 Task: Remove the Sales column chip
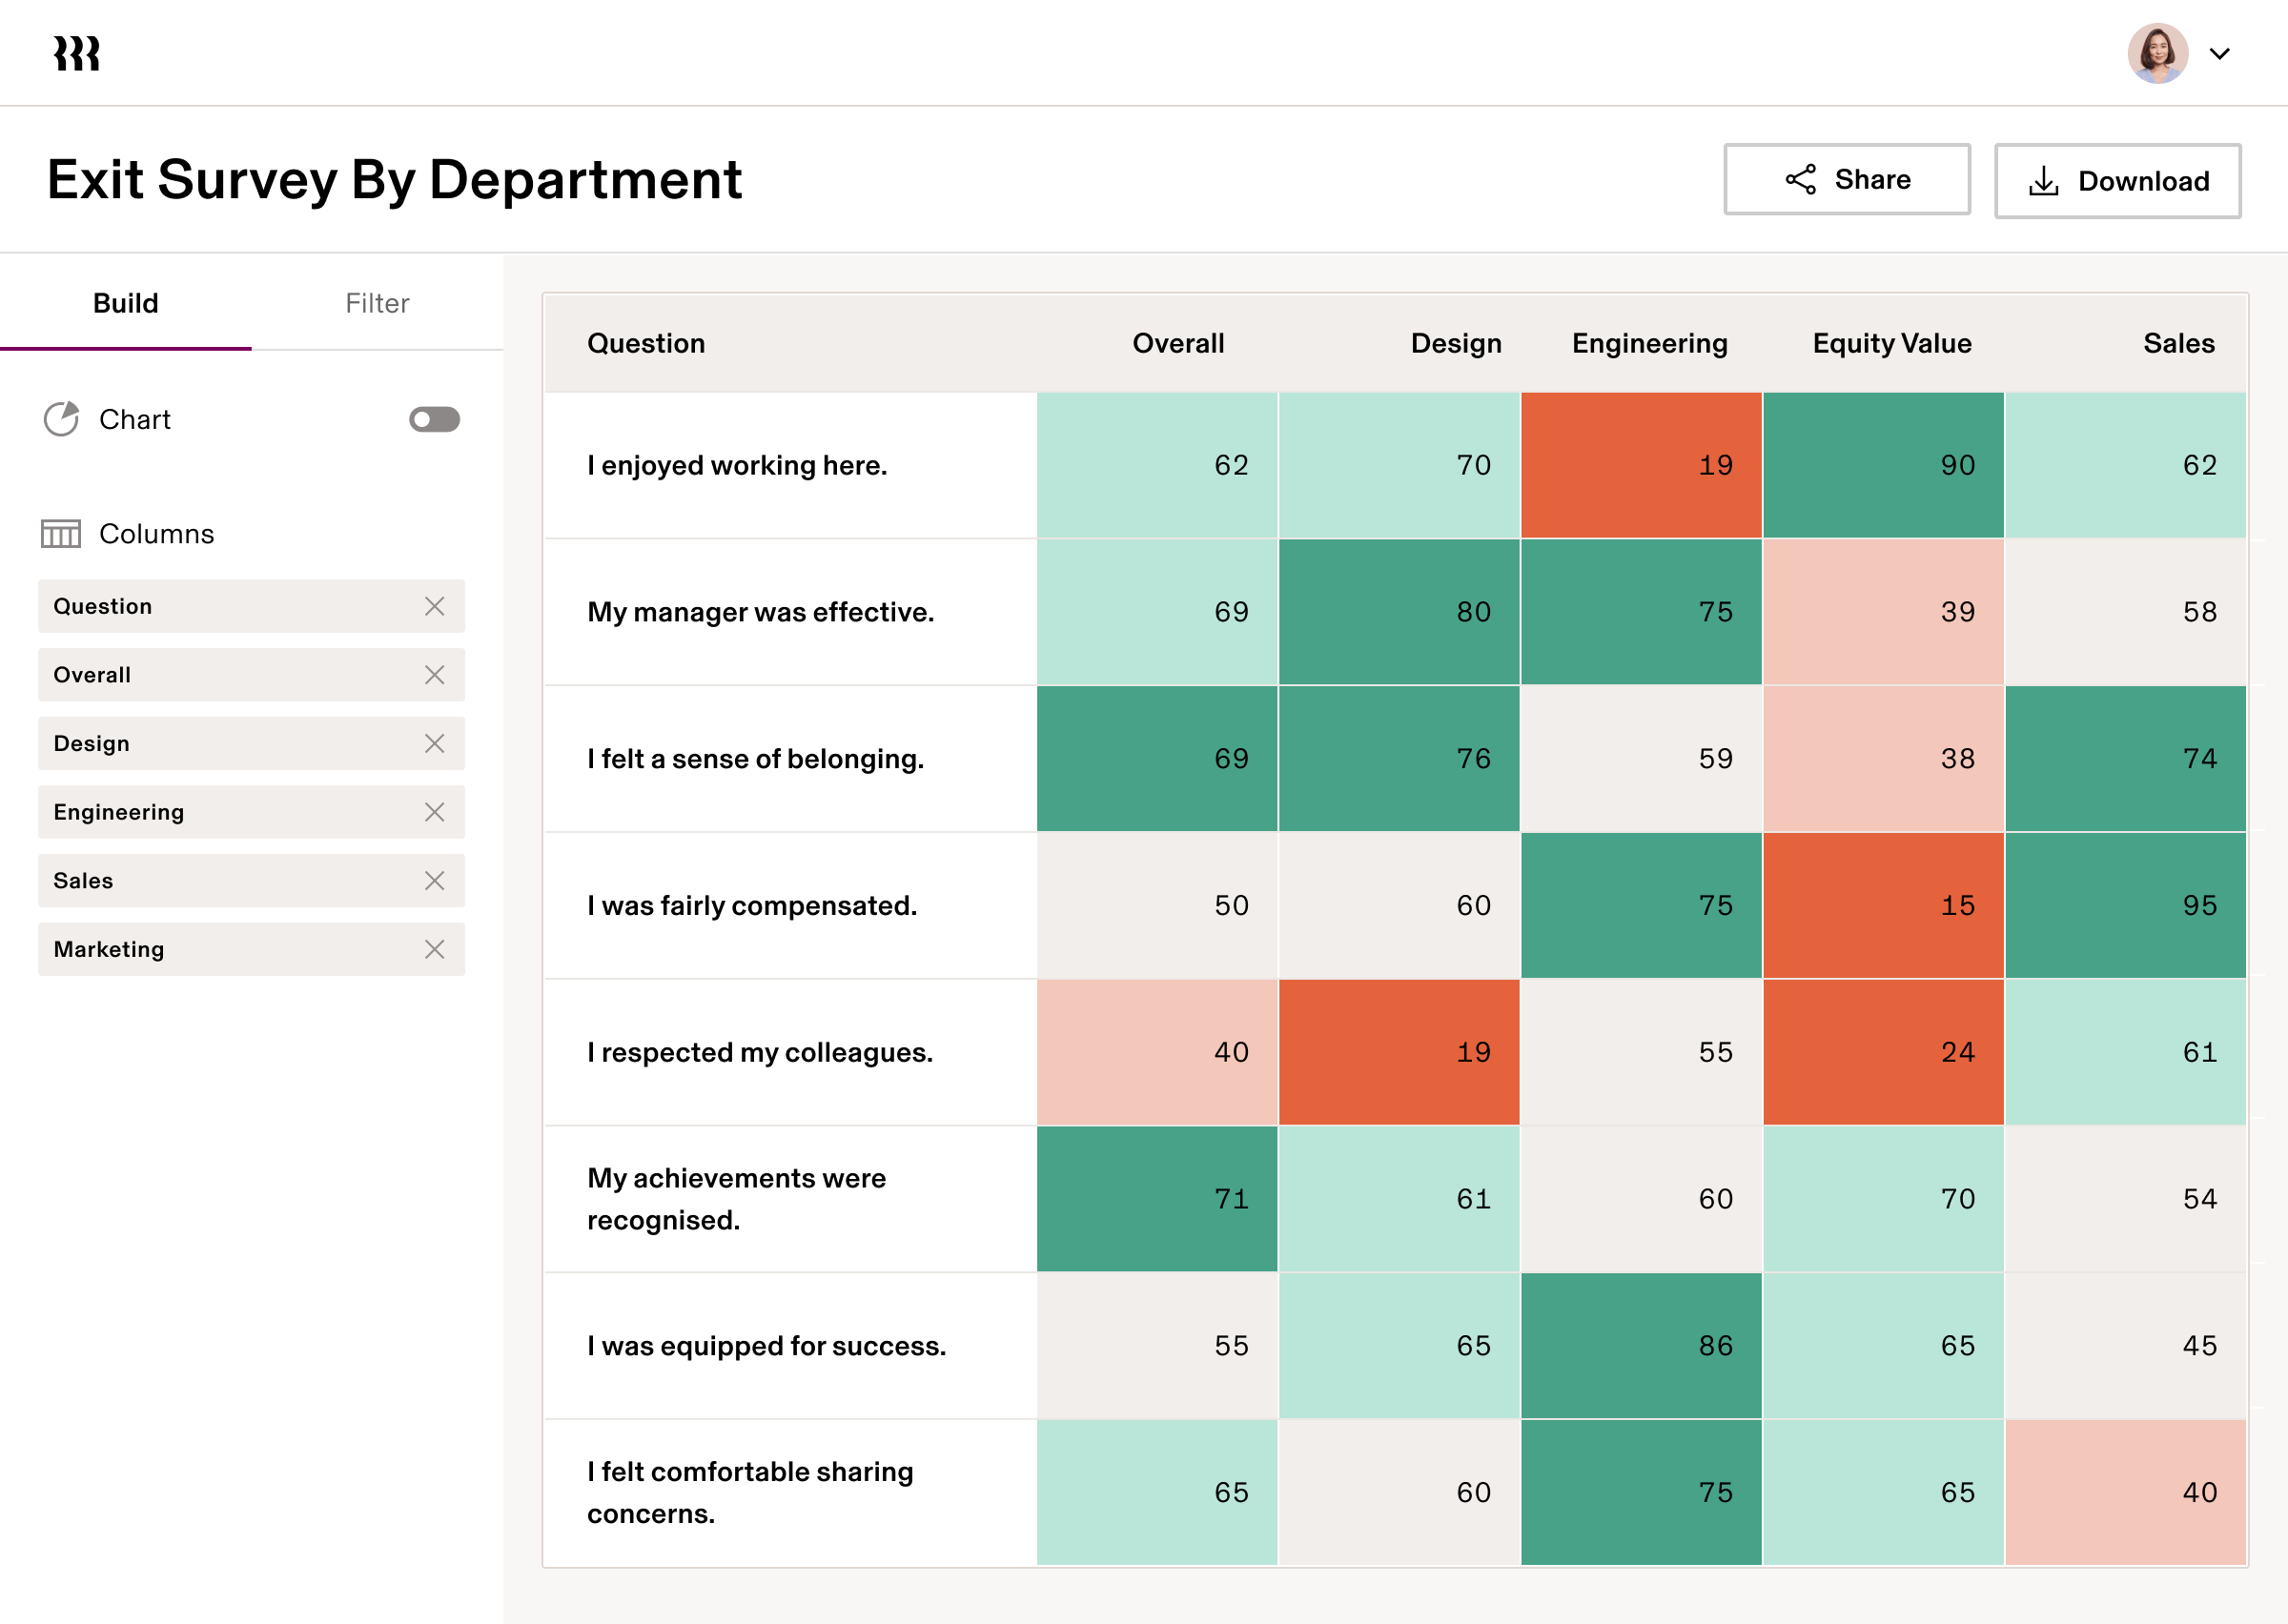coord(435,881)
